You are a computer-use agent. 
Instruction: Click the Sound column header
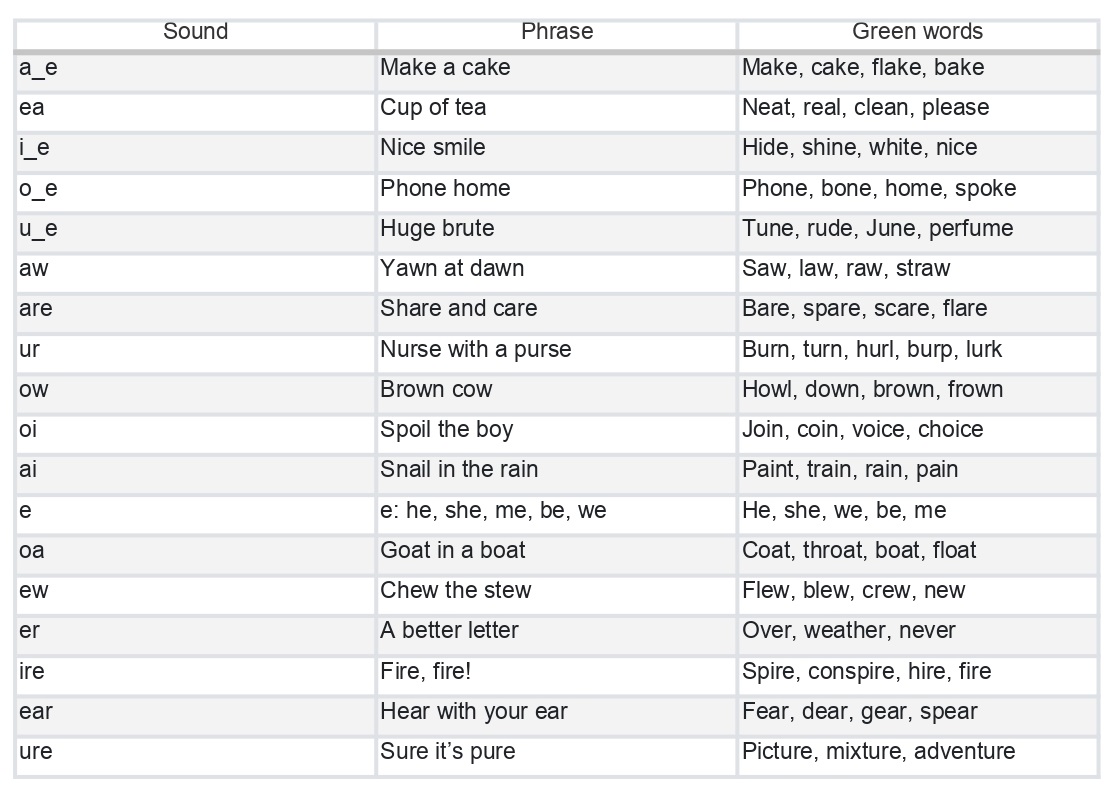tap(196, 32)
